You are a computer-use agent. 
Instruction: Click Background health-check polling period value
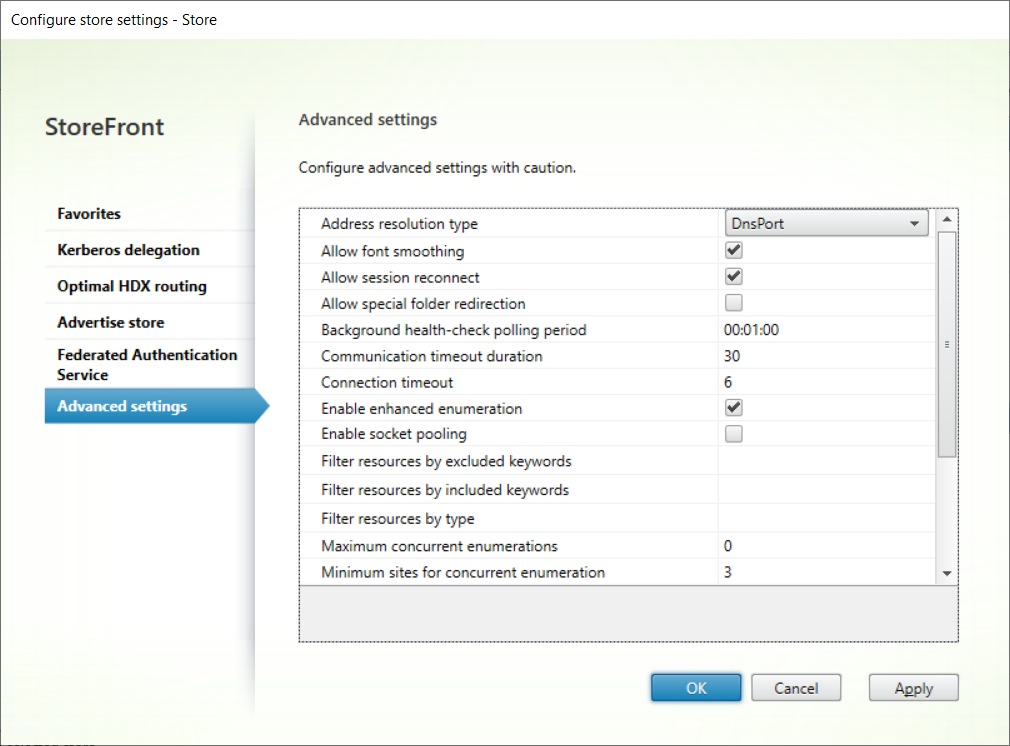click(x=825, y=330)
